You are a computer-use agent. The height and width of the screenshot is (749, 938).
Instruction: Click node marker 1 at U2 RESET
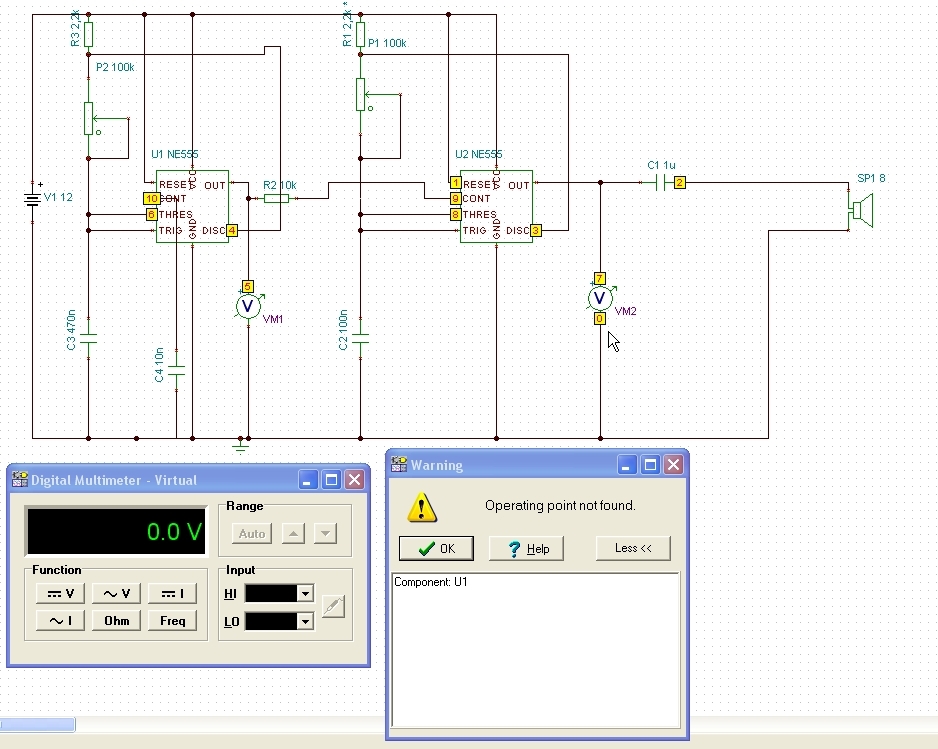456,182
